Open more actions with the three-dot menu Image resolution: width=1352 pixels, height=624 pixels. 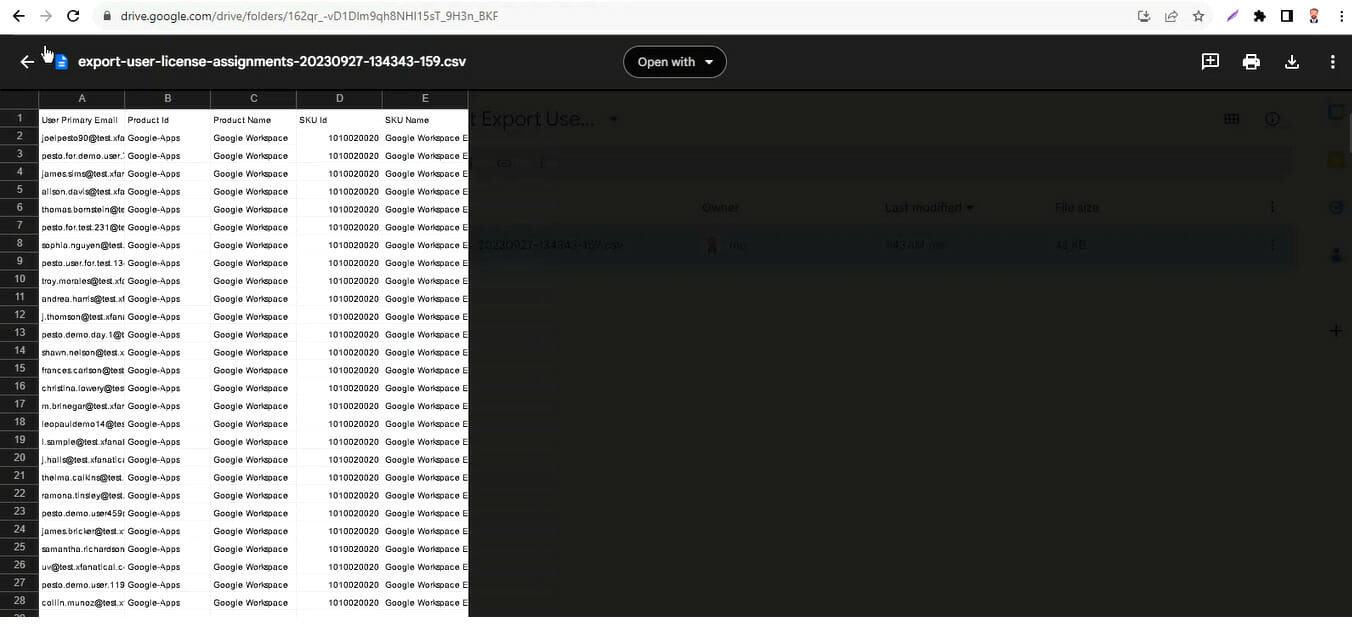click(x=1333, y=61)
